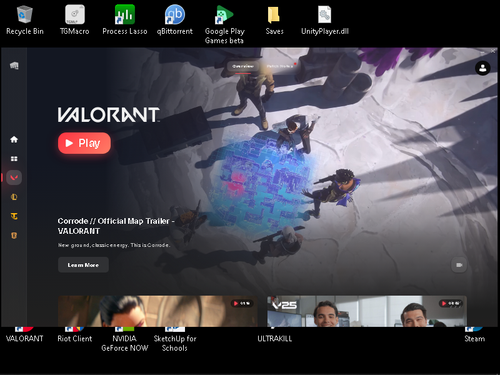The width and height of the screenshot is (500, 375).
Task: Switch to the Patch Notes tab
Action: coord(280,66)
